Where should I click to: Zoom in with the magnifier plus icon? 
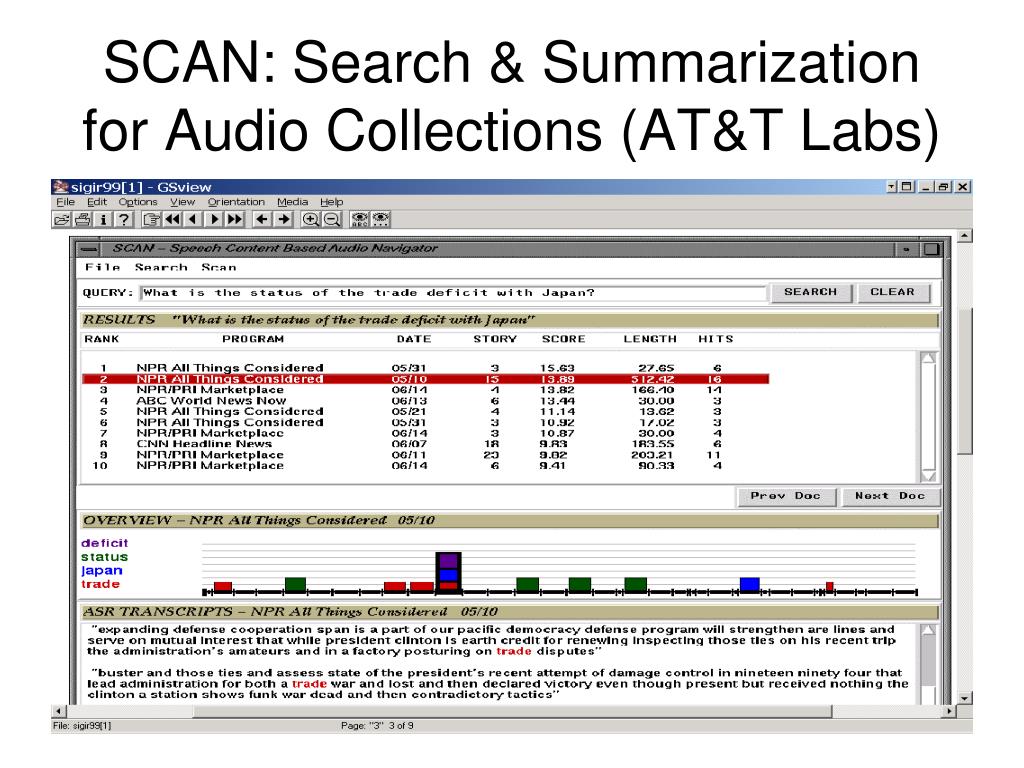(x=311, y=219)
